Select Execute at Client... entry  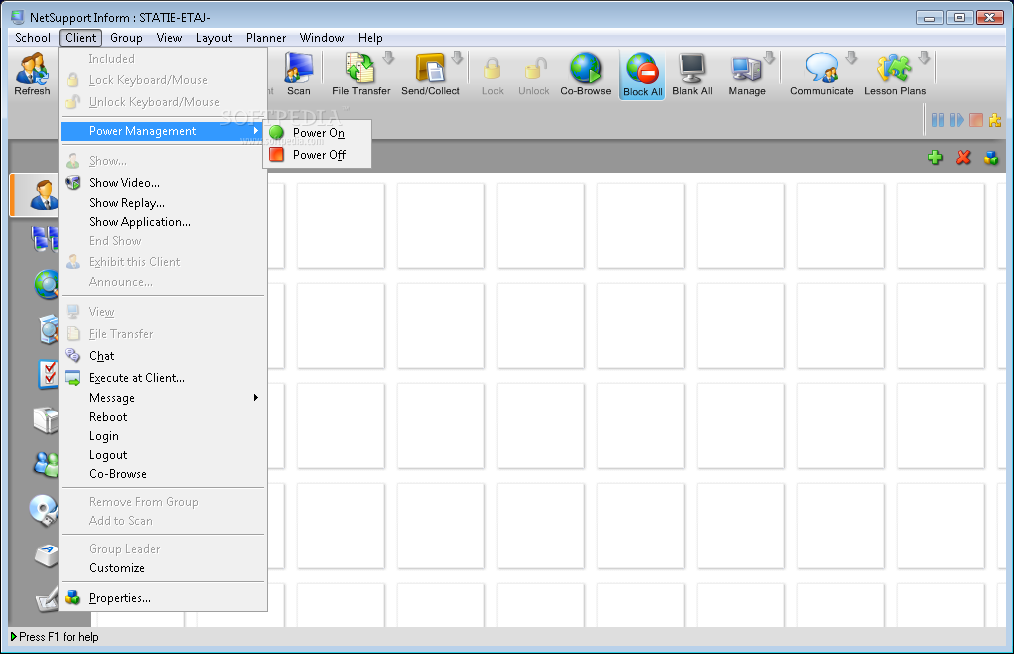pos(163,378)
